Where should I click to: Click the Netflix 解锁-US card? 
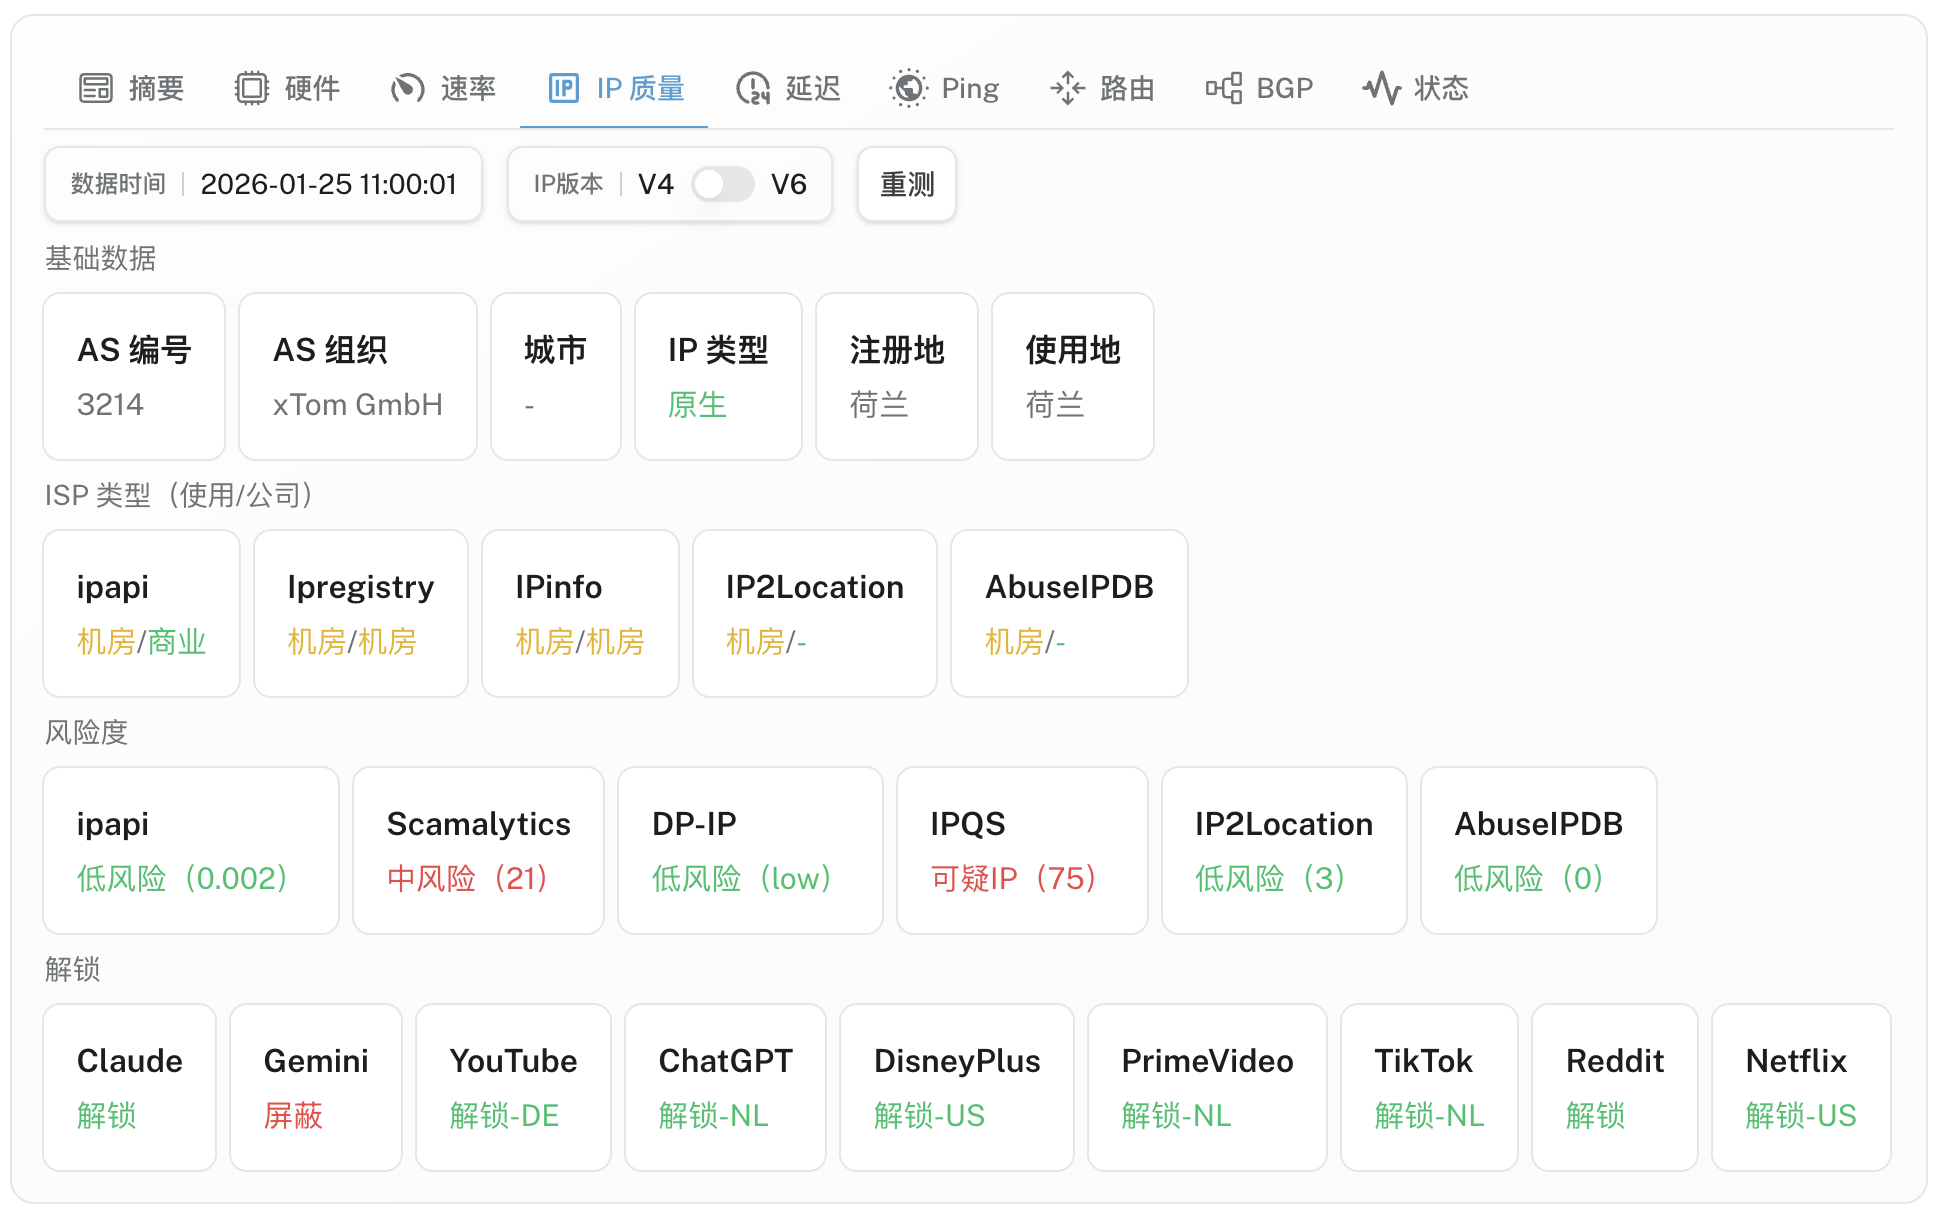[1800, 1087]
